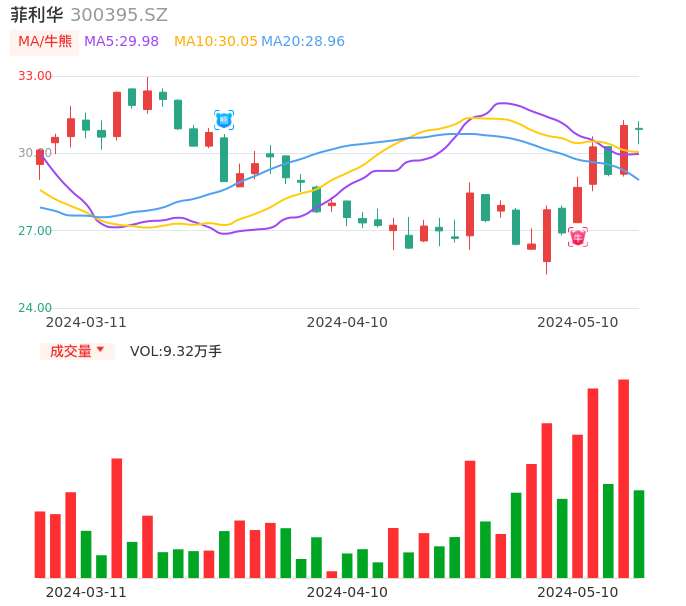Click the 27.00 price axis label

coord(36,231)
